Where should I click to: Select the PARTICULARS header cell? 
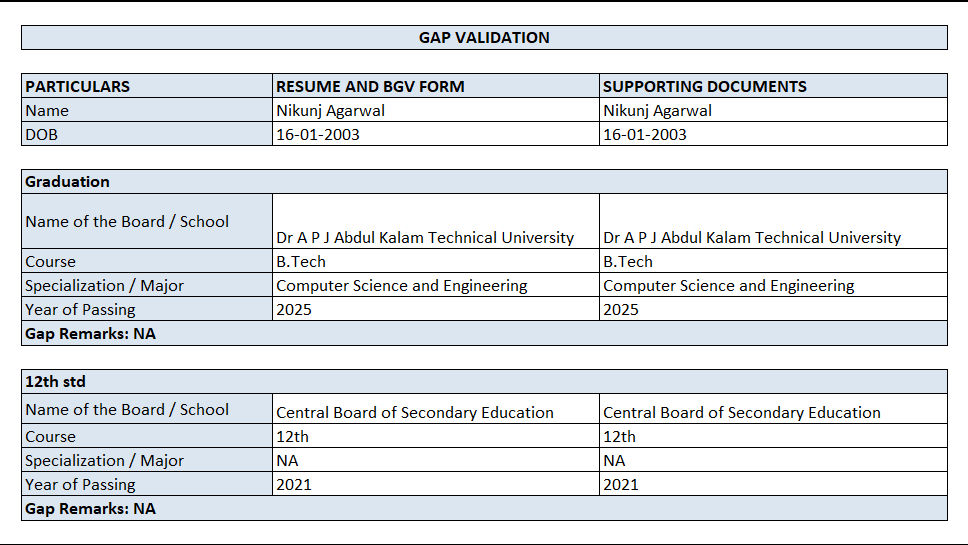[x=147, y=86]
